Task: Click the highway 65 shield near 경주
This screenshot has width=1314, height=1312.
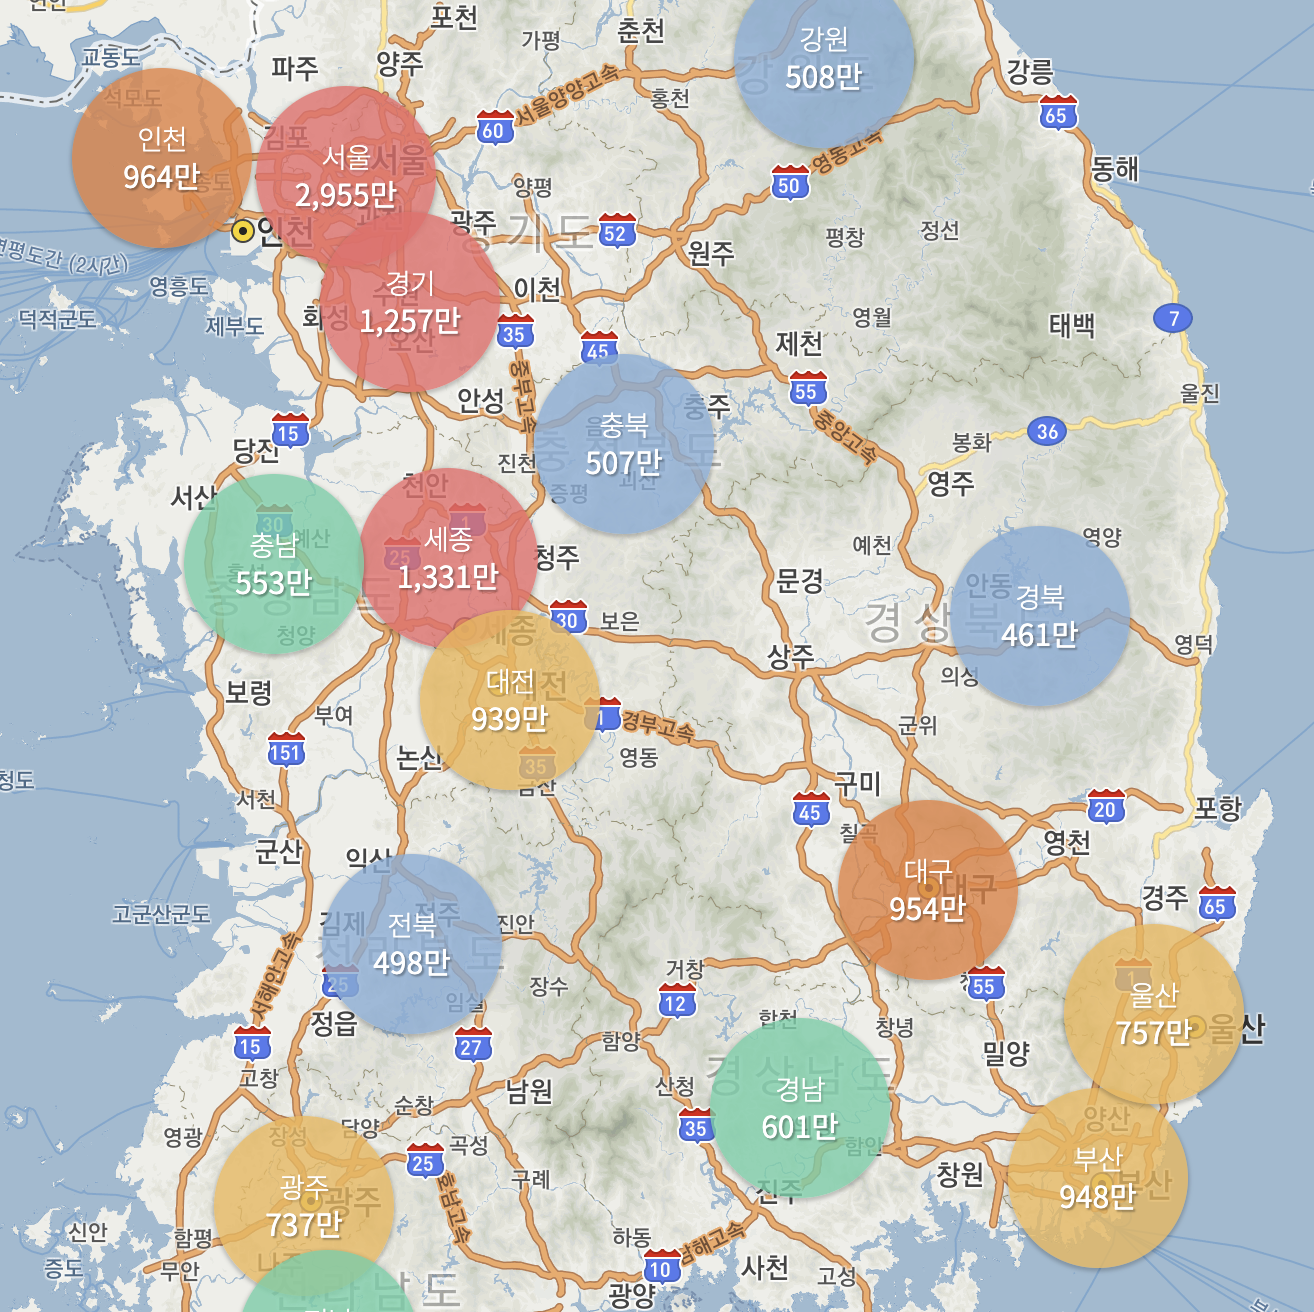Action: pyautogui.click(x=1217, y=903)
